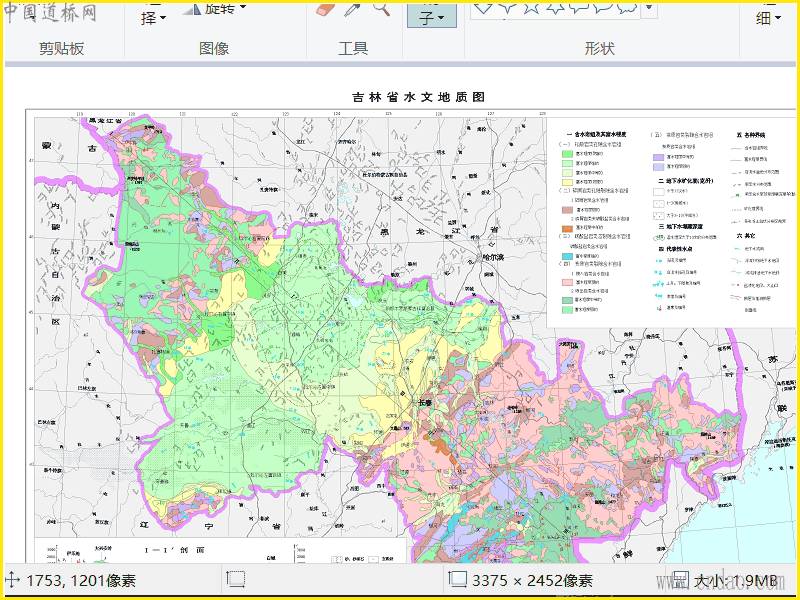Image resolution: width=800 pixels, height=600 pixels.
Task: Open the 选择 (Select) dropdown arrow
Action: click(x=163, y=18)
